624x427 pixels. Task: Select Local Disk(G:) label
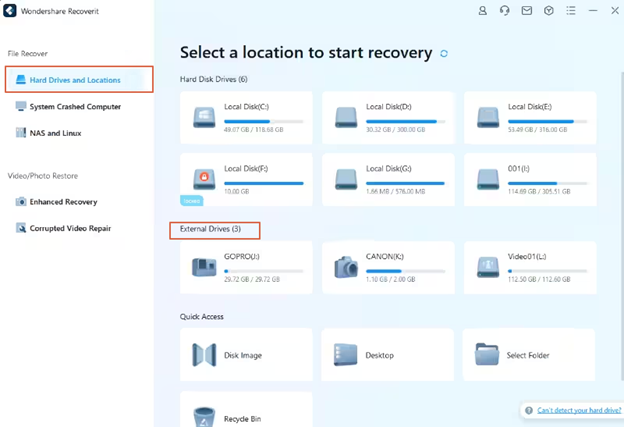pos(389,169)
